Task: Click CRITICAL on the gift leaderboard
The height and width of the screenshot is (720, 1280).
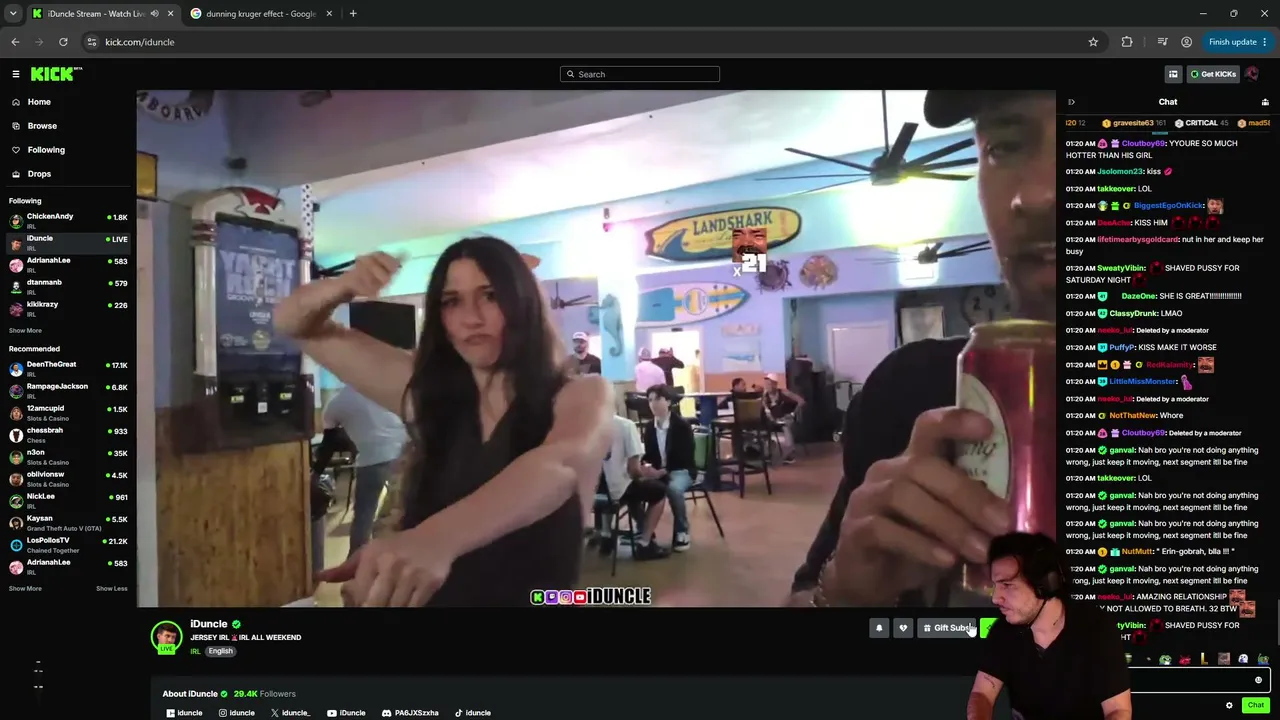Action: coord(1201,123)
